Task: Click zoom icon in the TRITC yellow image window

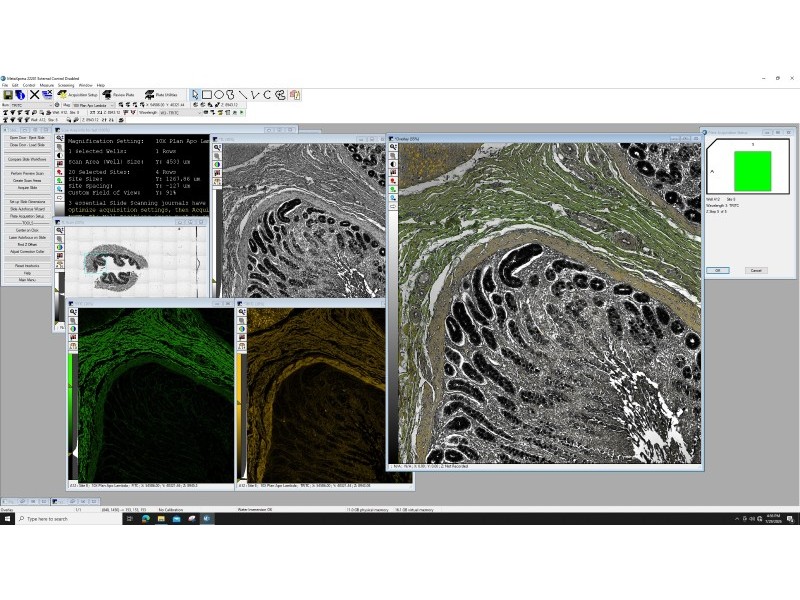Action: [242, 312]
